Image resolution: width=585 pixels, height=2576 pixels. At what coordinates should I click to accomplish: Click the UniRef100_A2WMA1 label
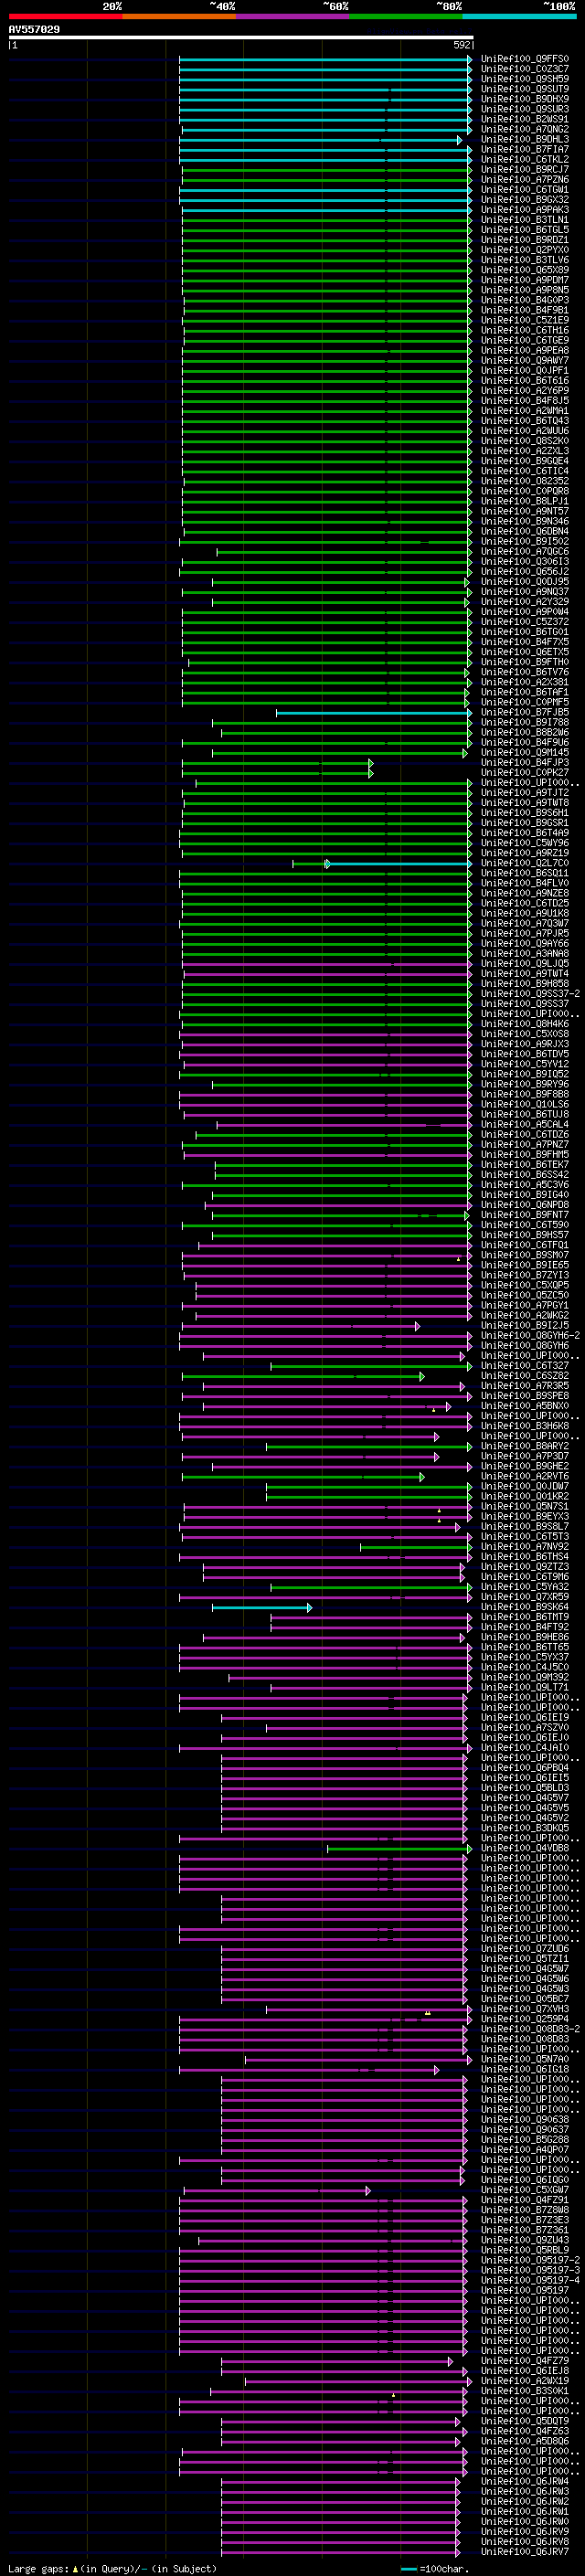[525, 411]
